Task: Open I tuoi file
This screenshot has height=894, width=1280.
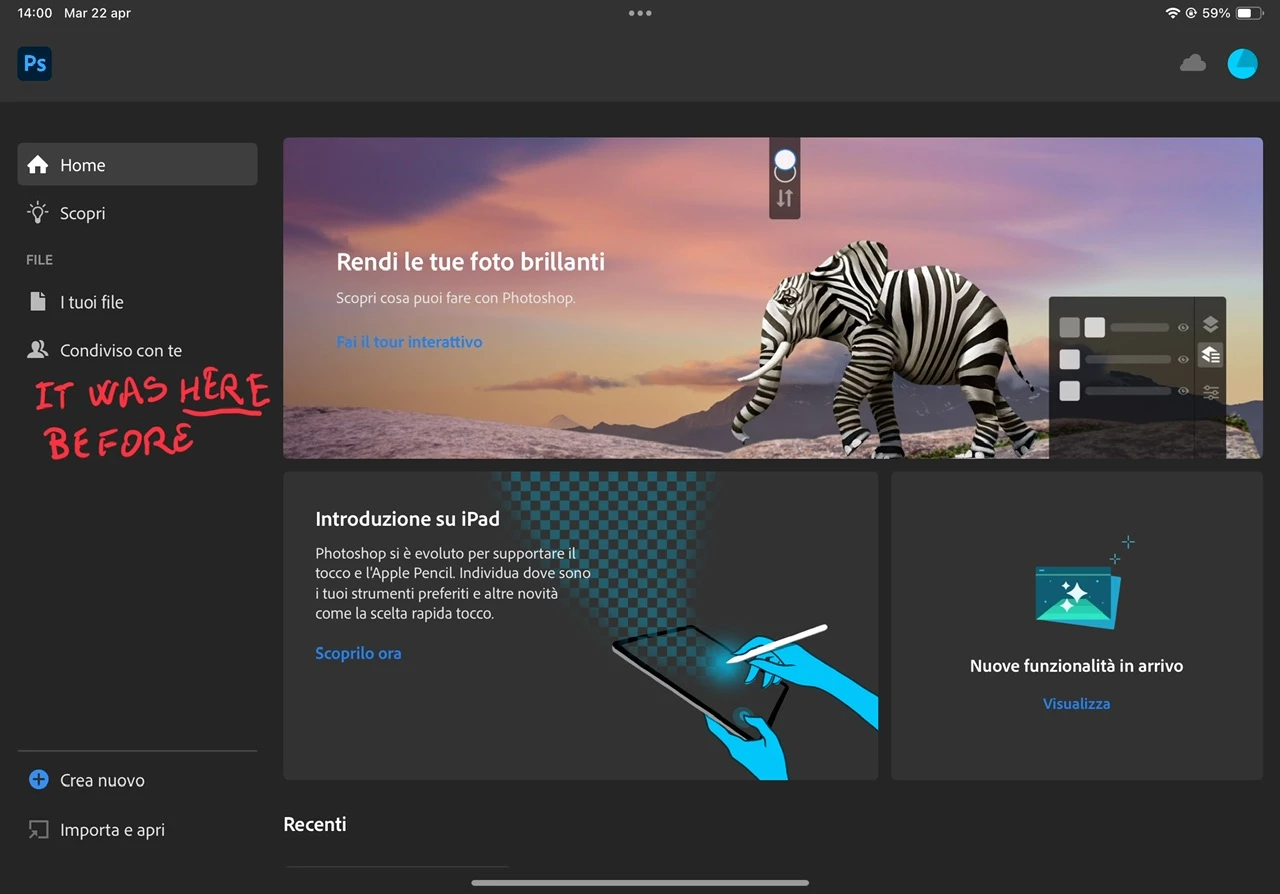Action: tap(137, 302)
